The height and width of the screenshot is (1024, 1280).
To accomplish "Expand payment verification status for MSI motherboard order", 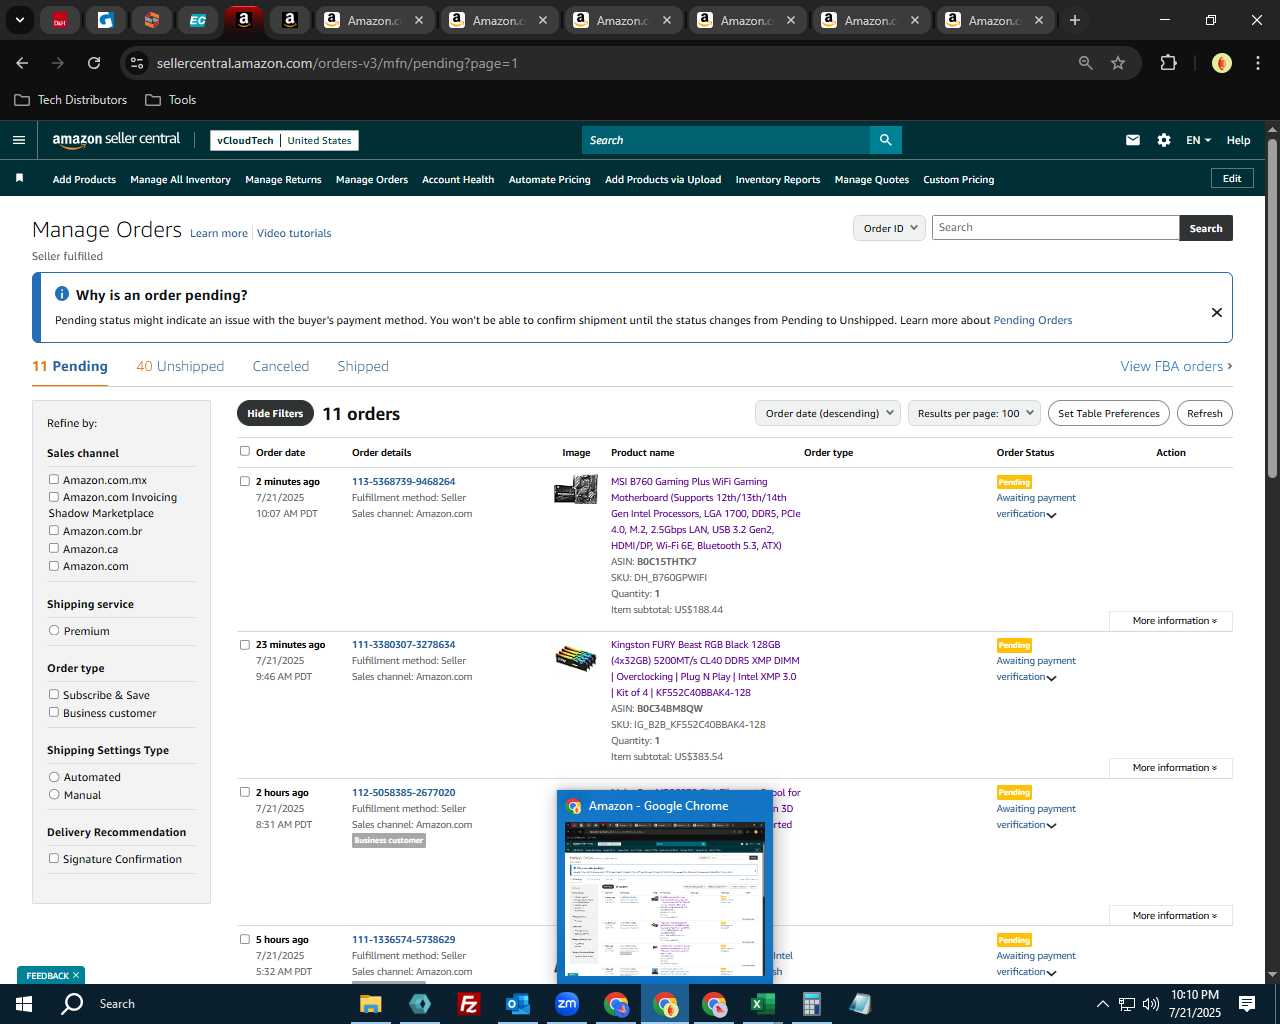I will pos(1051,515).
